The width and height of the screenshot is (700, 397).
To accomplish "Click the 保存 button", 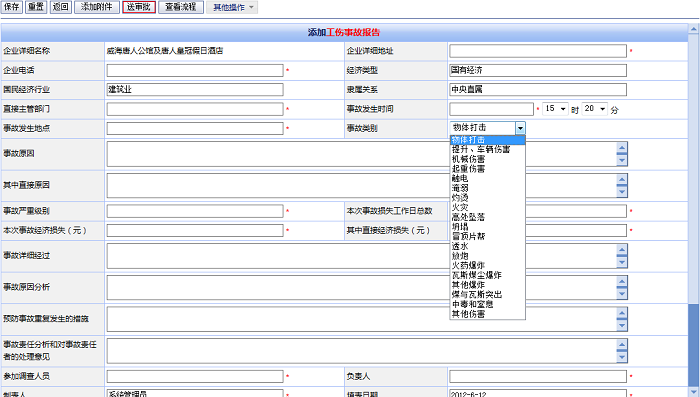I will 12,7.
